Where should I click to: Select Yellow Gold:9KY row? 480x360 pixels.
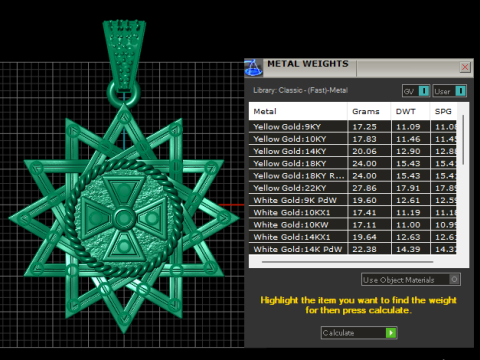353,127
